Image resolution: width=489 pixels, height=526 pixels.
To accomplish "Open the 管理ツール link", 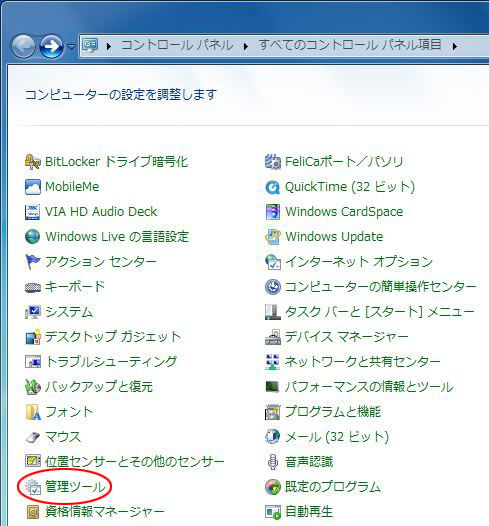I will coord(75,487).
